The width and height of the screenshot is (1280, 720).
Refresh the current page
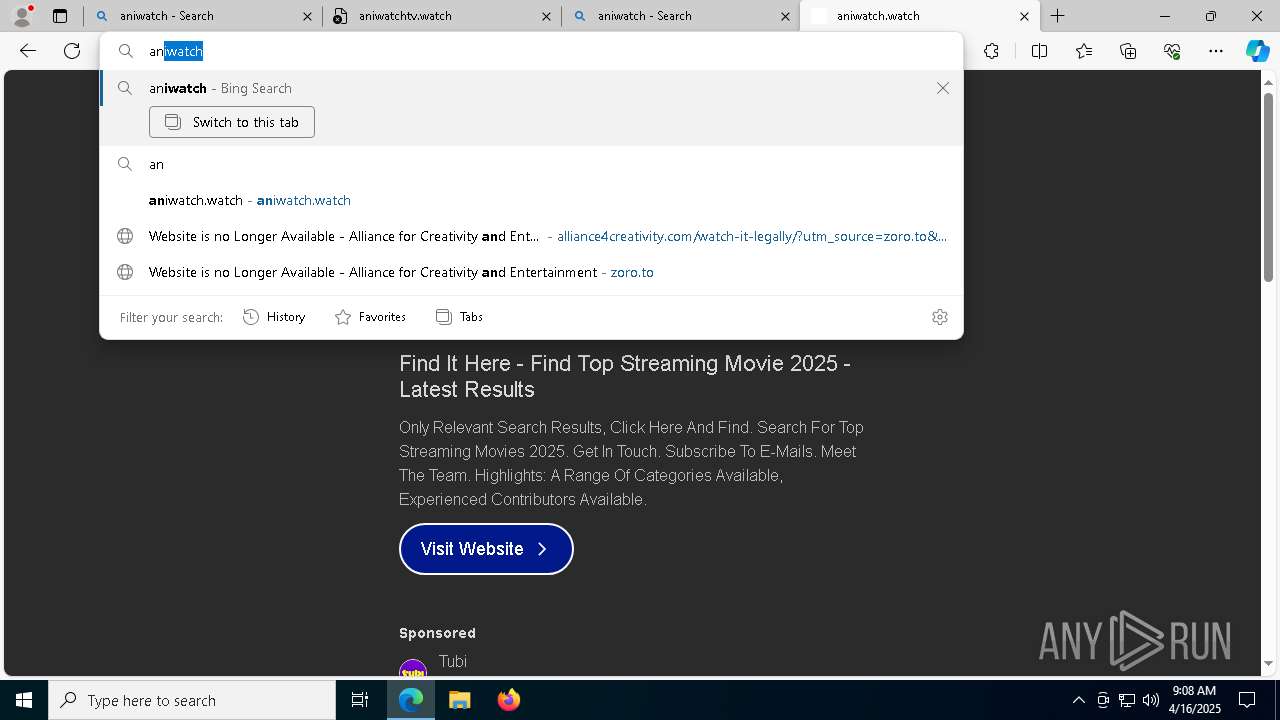tap(72, 51)
